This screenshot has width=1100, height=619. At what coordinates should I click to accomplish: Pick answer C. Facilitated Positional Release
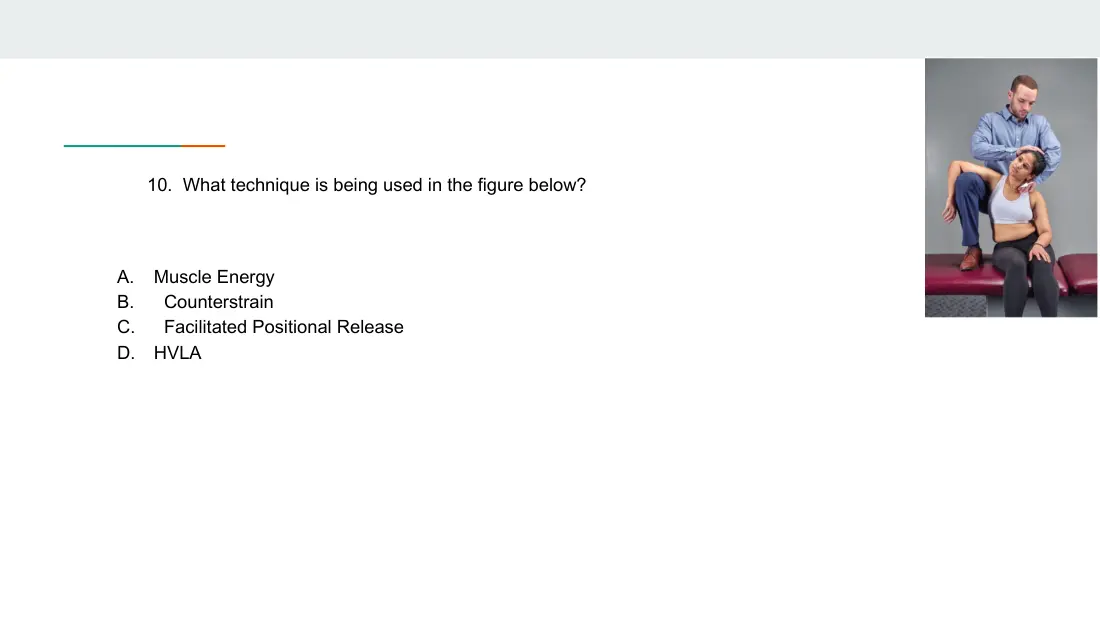point(260,327)
